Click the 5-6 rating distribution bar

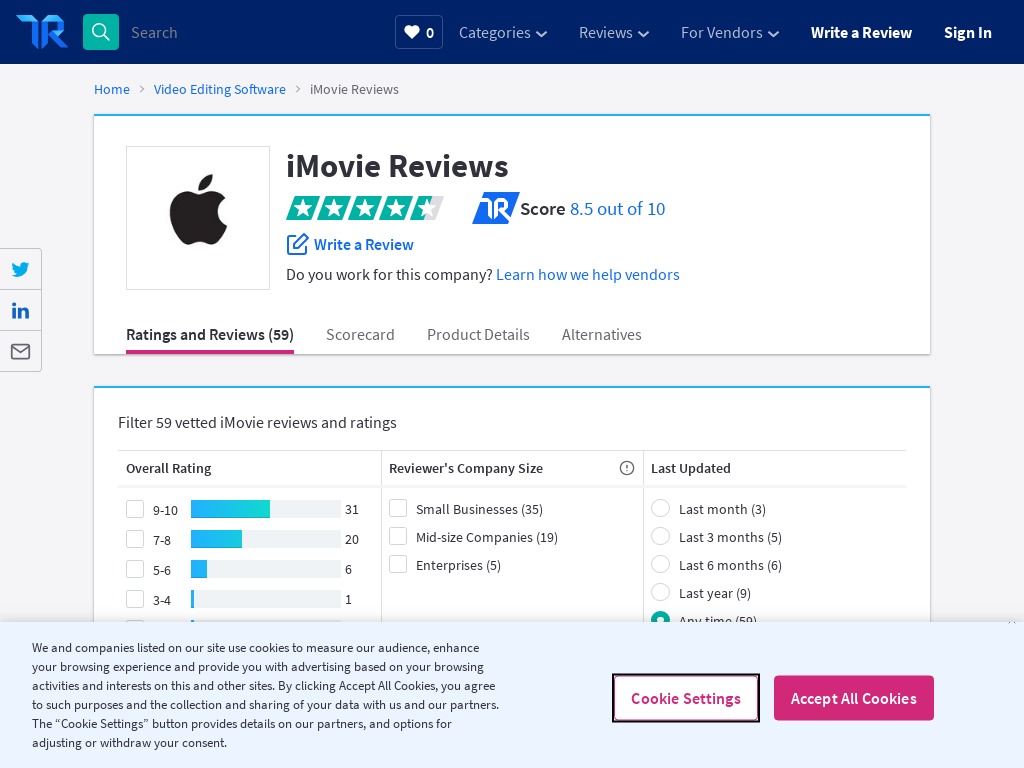point(266,569)
